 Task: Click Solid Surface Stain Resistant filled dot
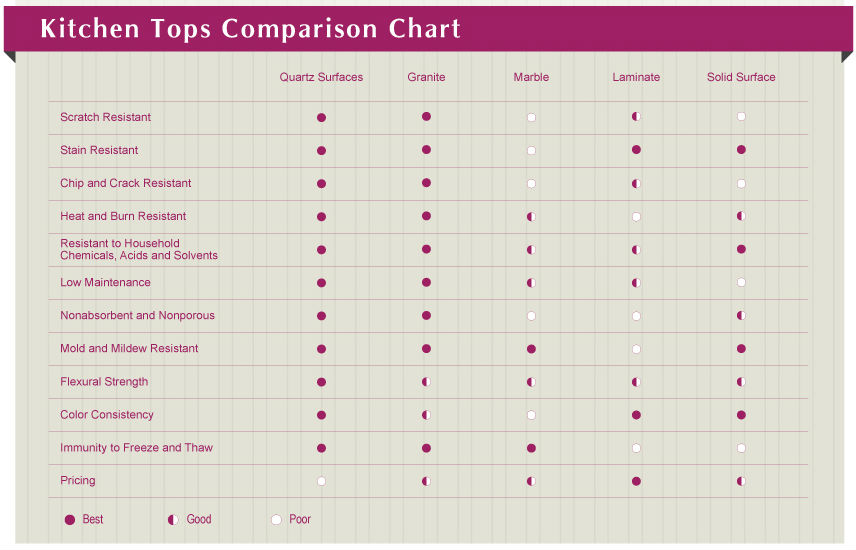point(741,150)
